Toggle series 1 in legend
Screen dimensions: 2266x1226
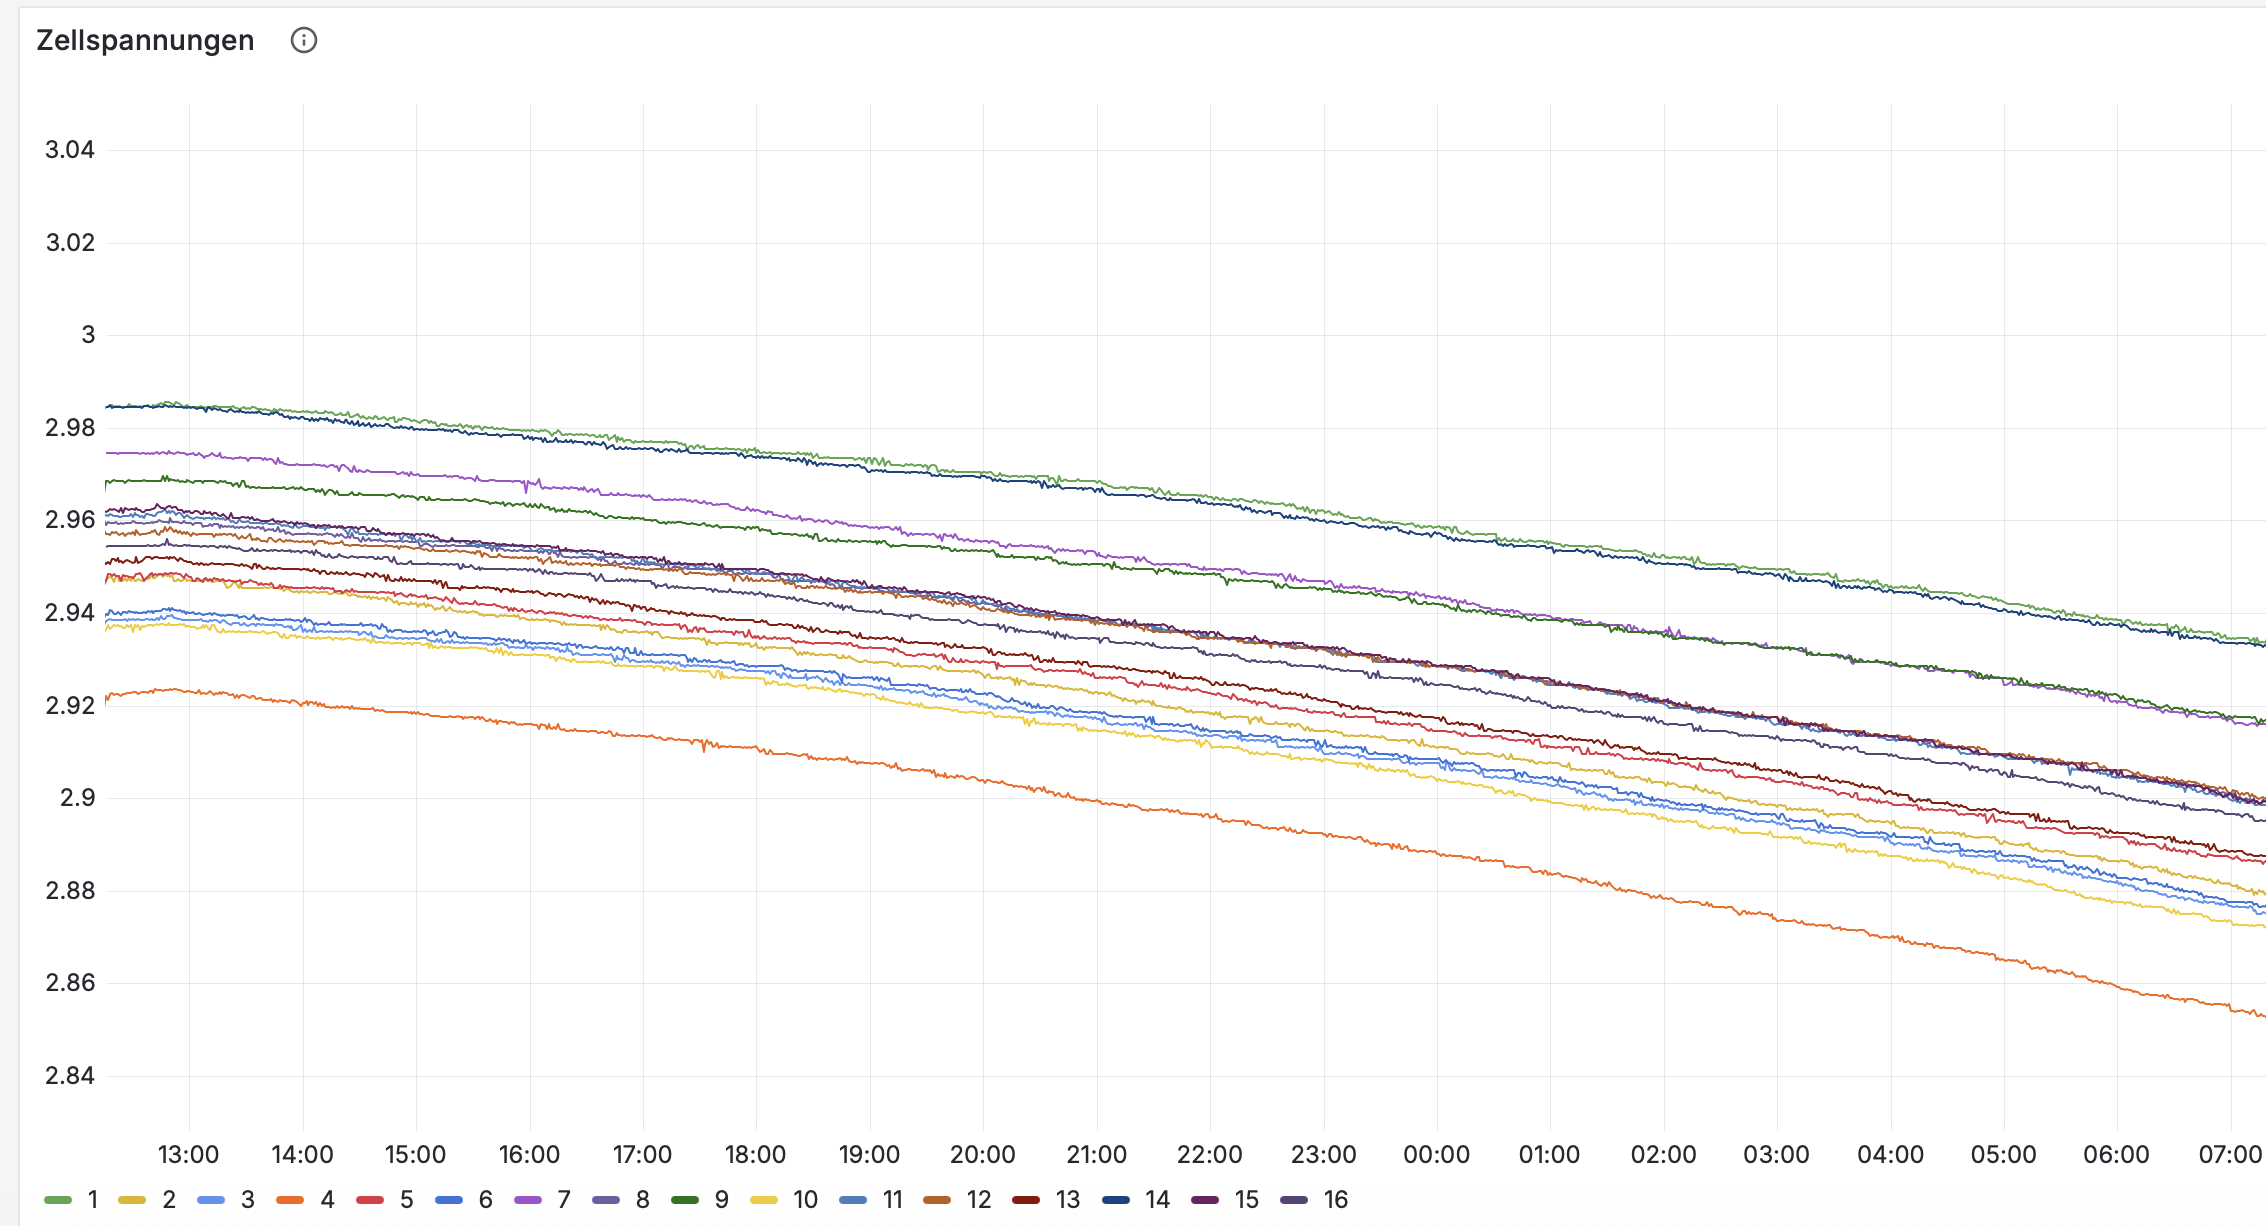pyautogui.click(x=92, y=1200)
